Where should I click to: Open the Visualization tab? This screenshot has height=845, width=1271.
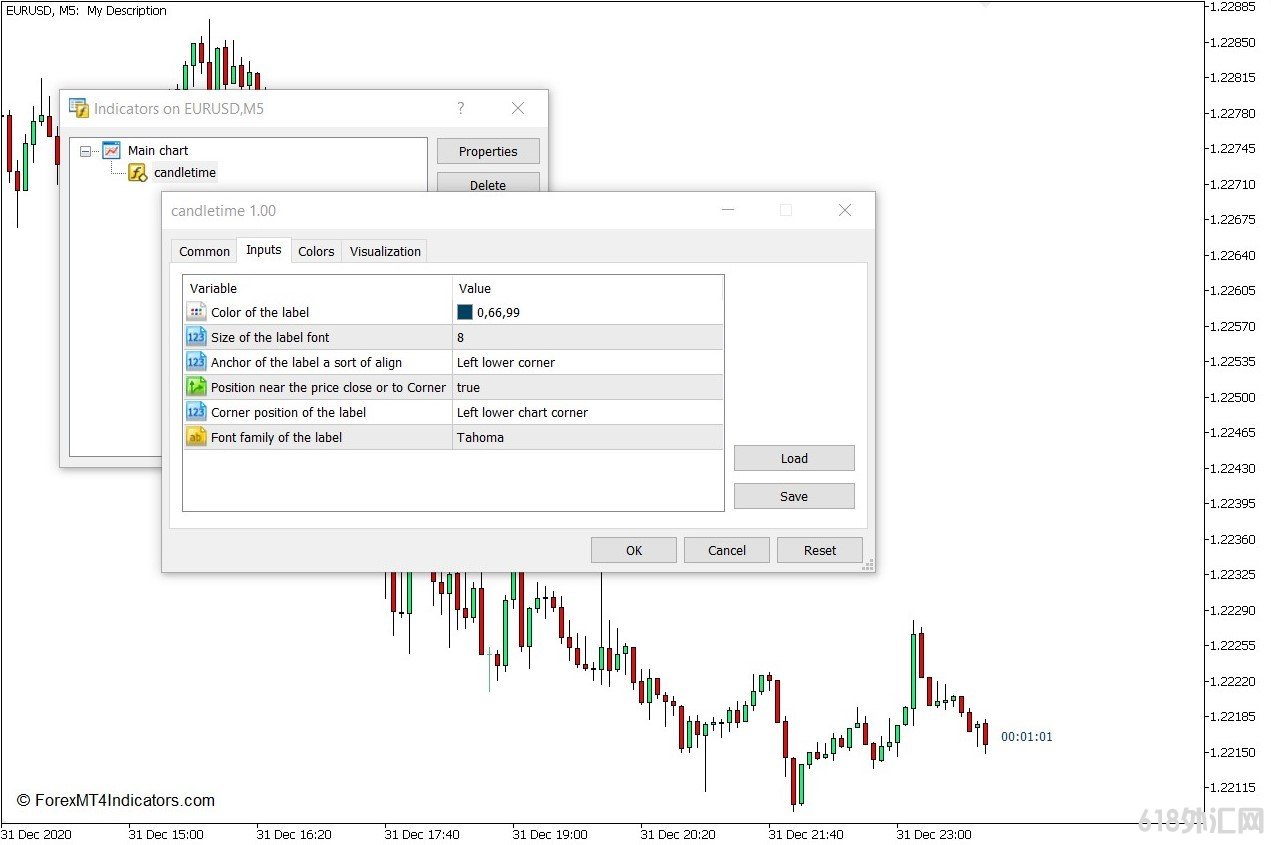[385, 251]
